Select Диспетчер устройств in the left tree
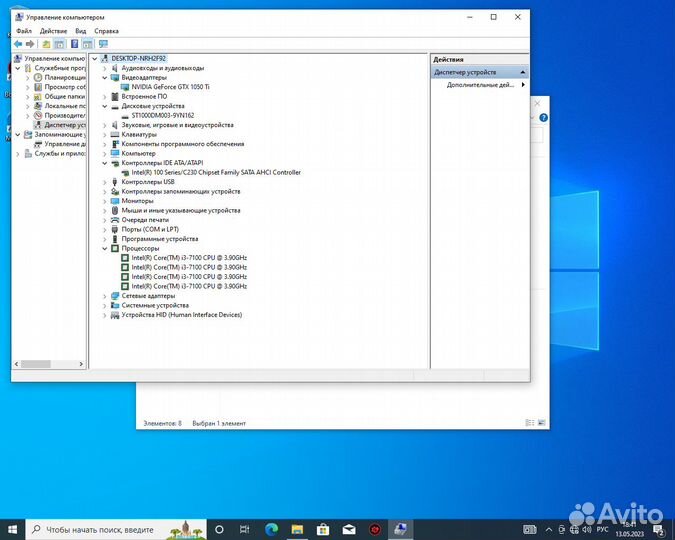 coord(64,125)
